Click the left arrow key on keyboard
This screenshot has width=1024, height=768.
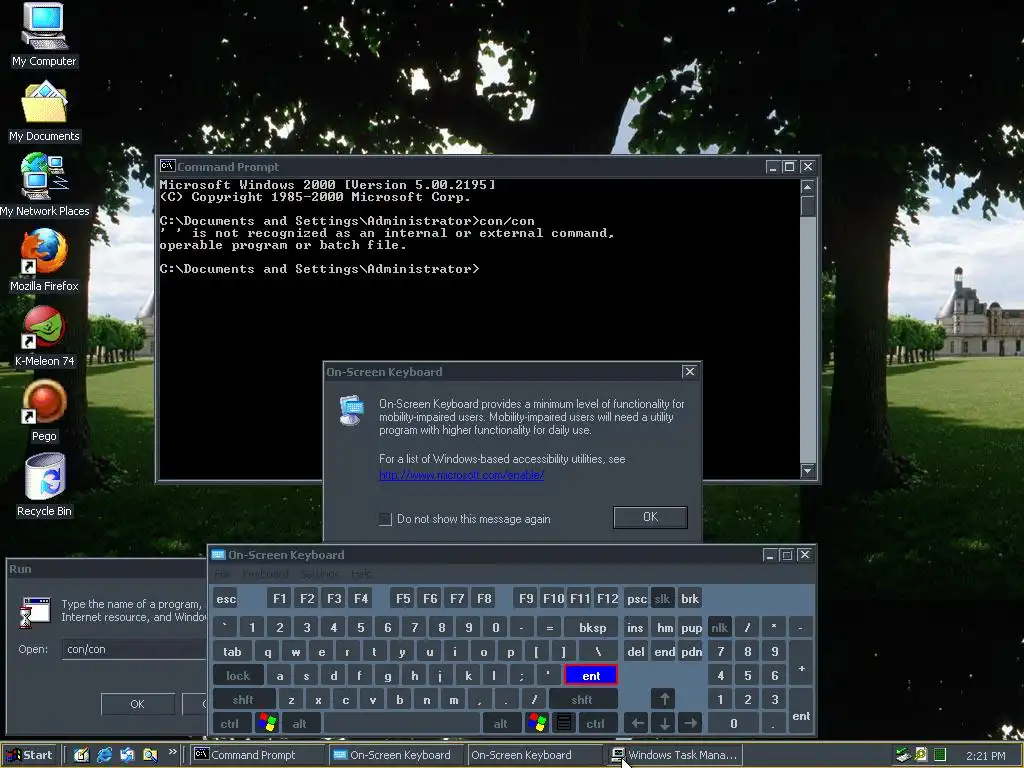(637, 723)
